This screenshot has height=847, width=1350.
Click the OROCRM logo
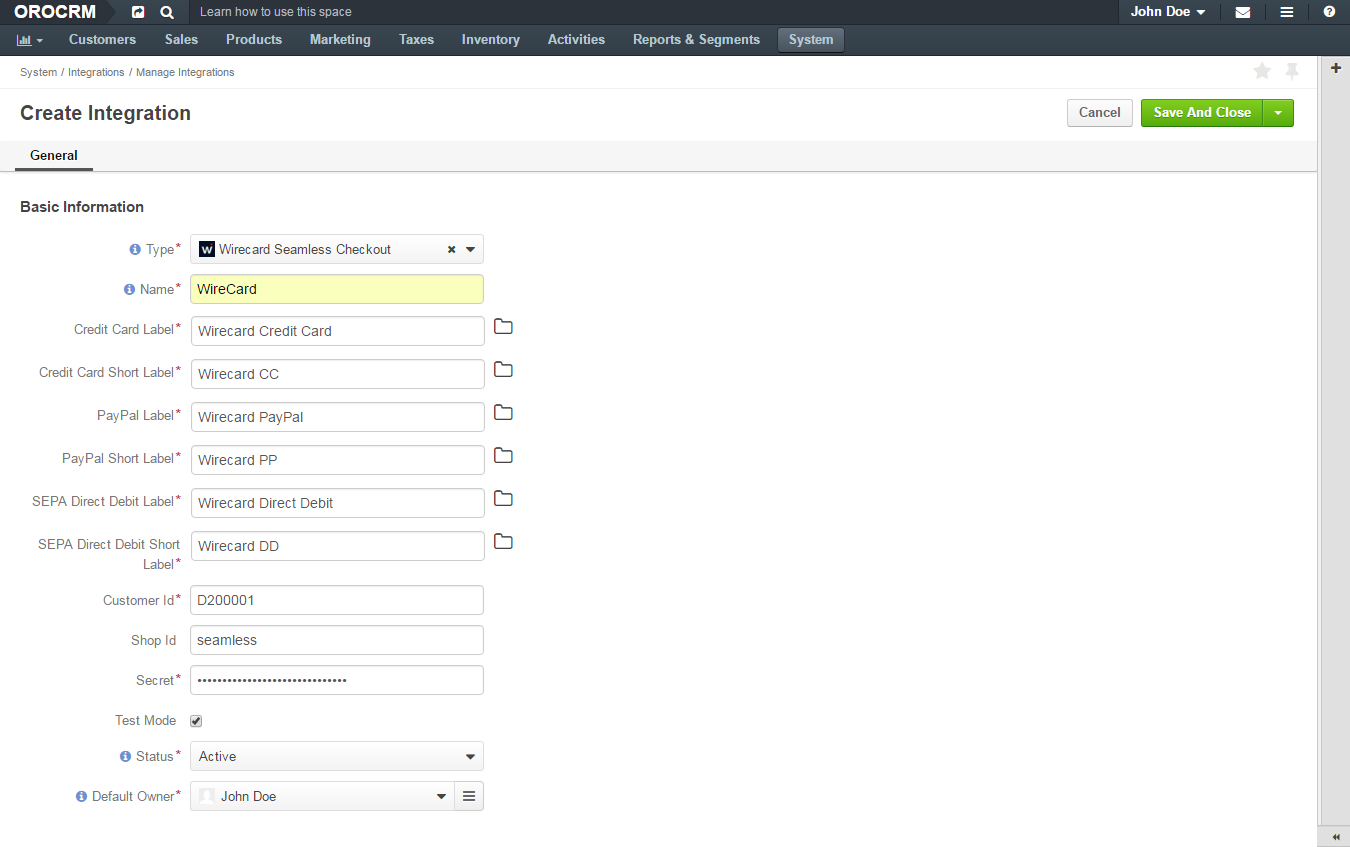click(x=55, y=12)
